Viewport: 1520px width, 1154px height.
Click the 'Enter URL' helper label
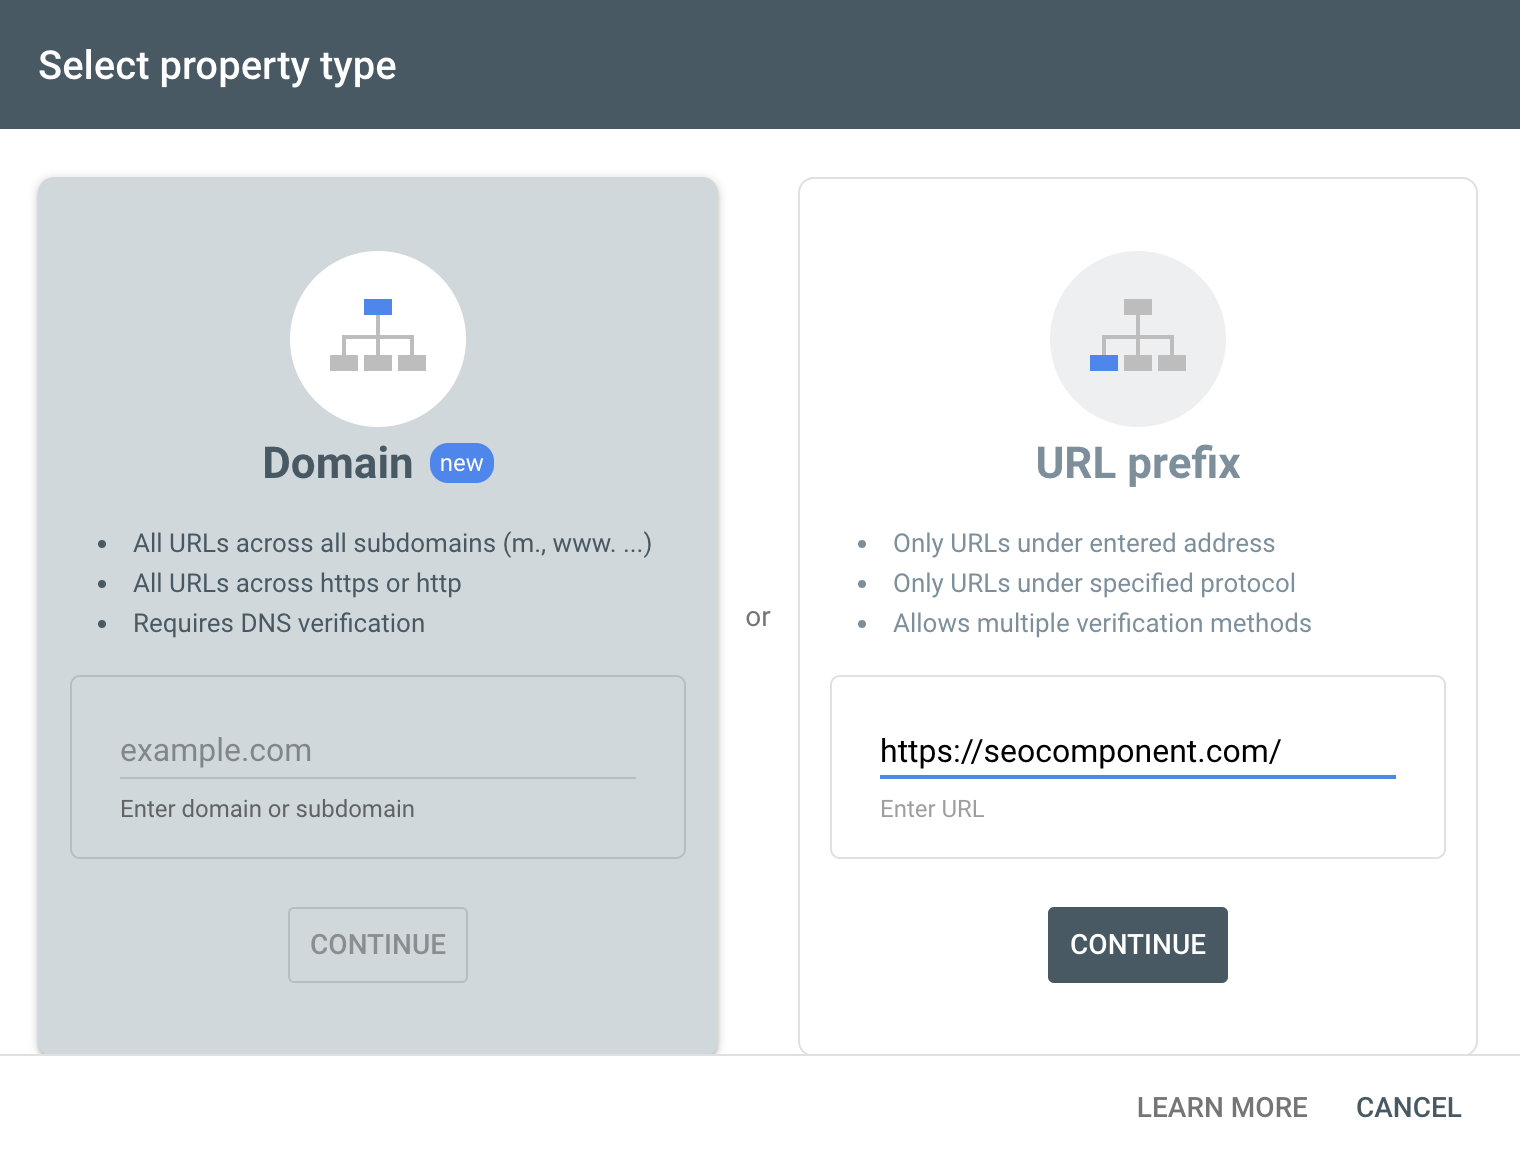tap(932, 809)
